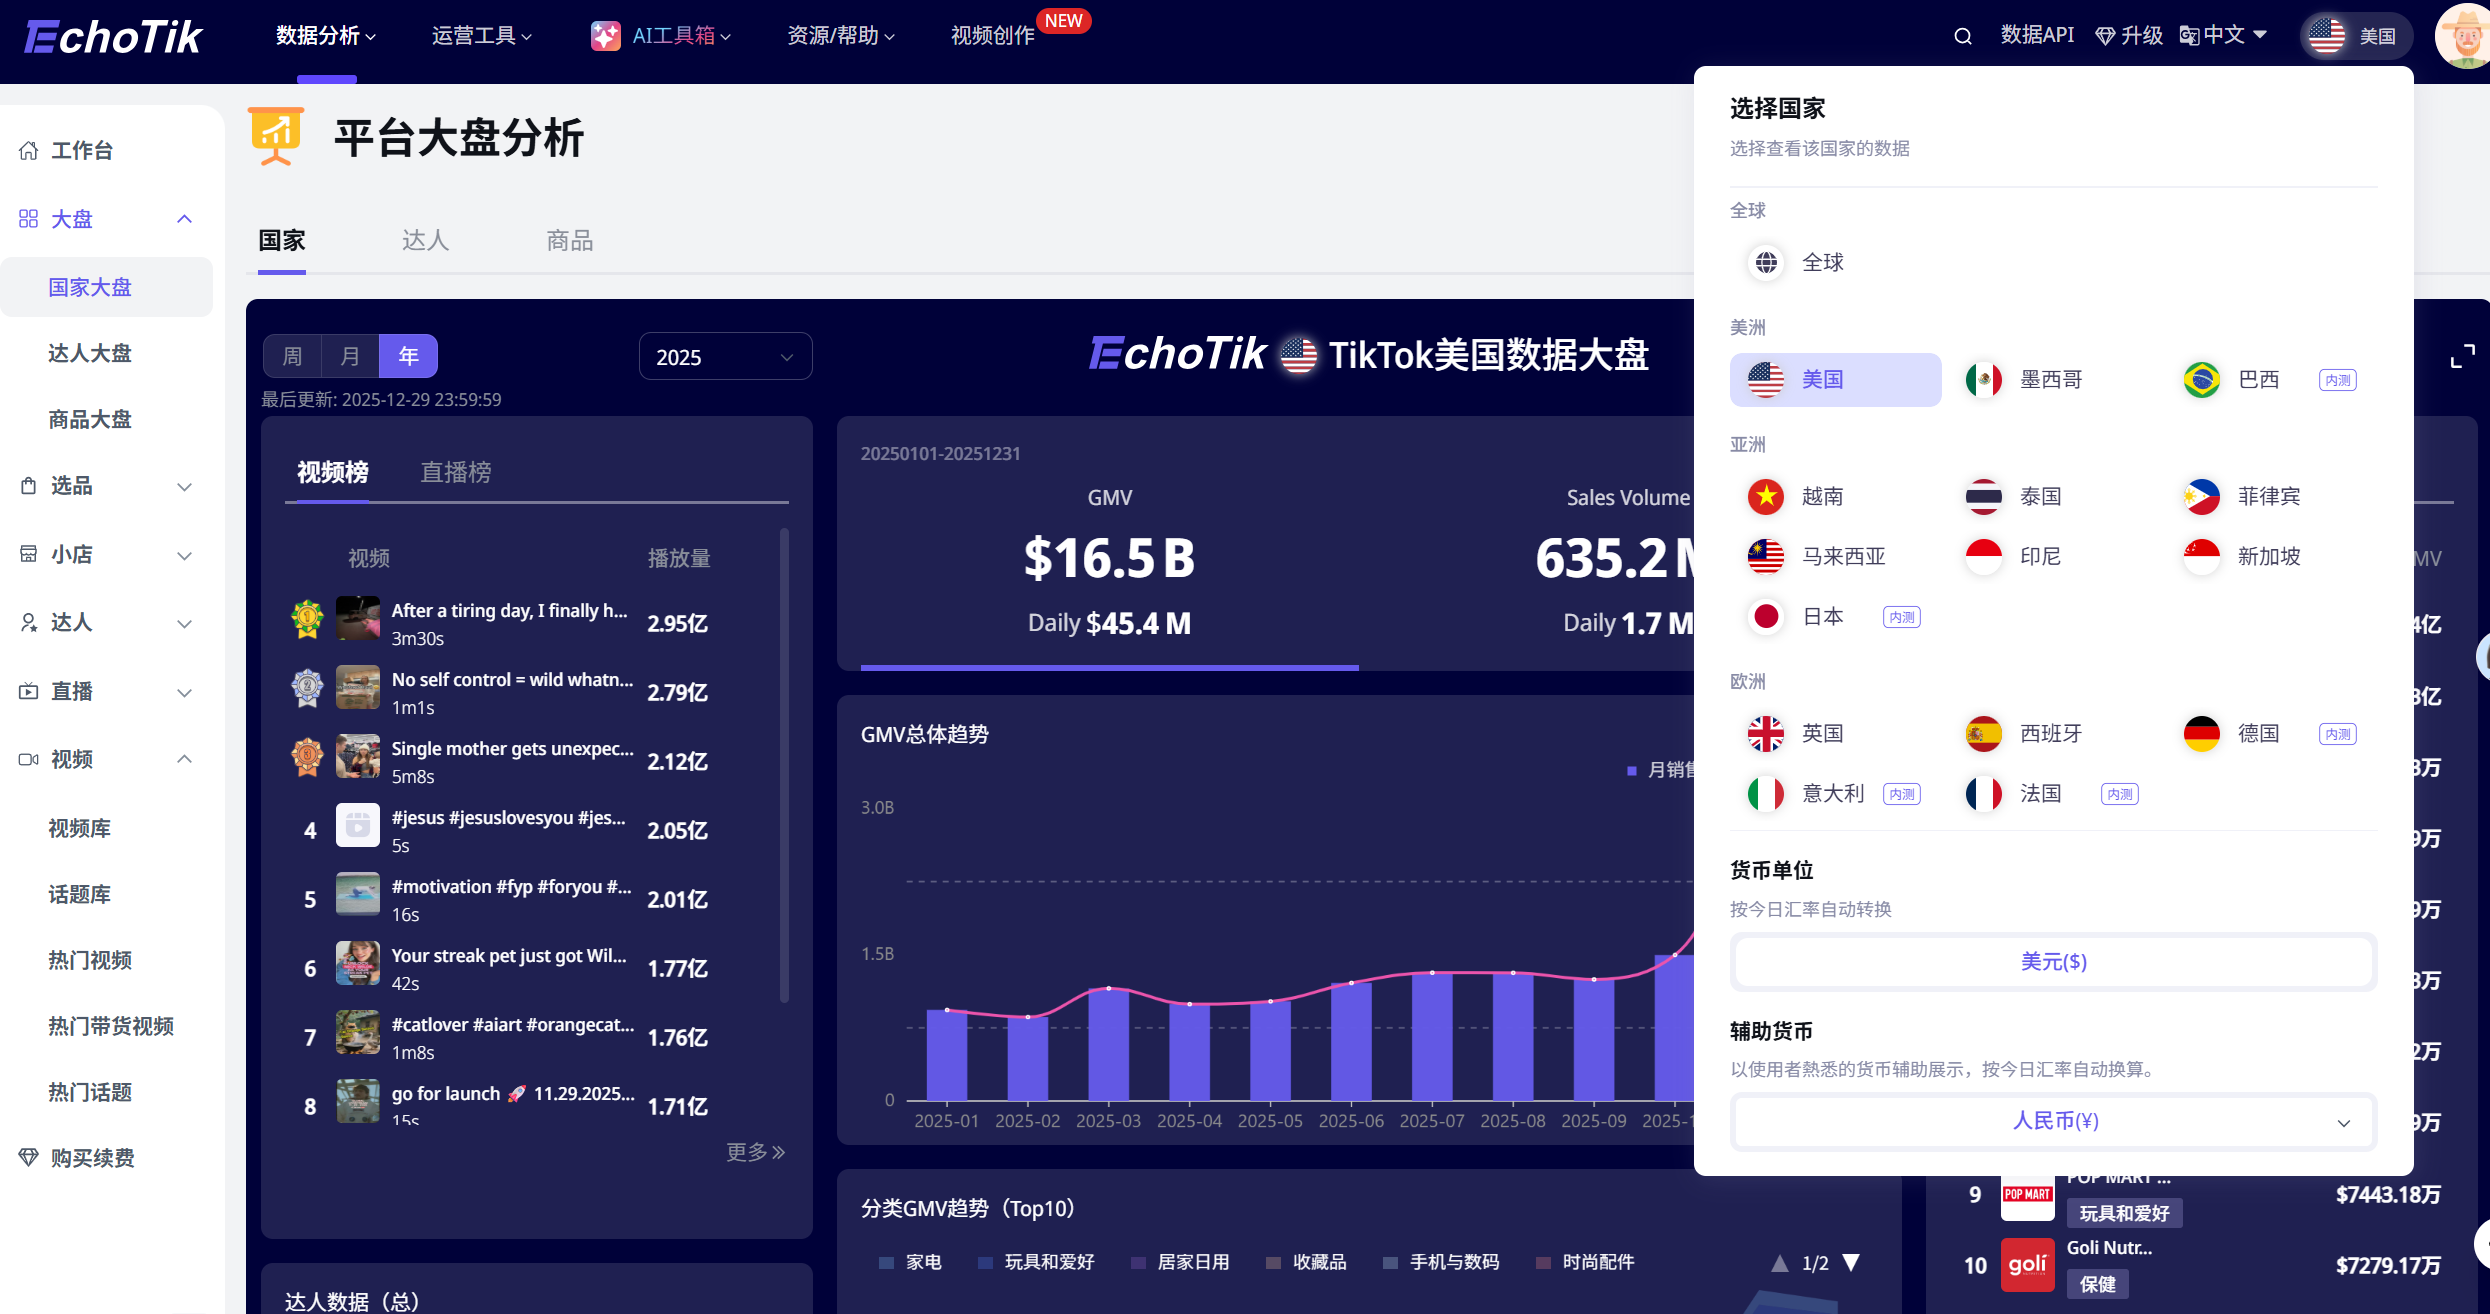This screenshot has width=2490, height=1314.
Task: Select the global globe icon
Action: tap(1767, 262)
